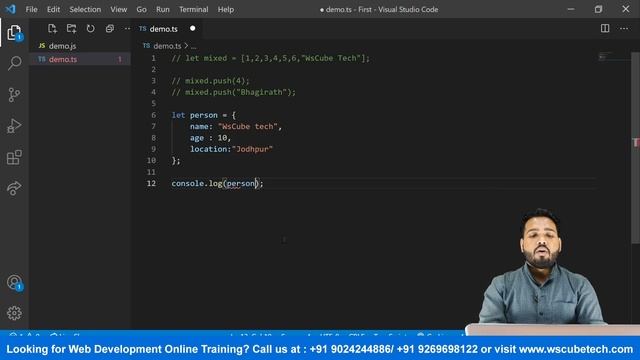Open explorer more actions ellipsis
The image size is (640, 360).
127,29
